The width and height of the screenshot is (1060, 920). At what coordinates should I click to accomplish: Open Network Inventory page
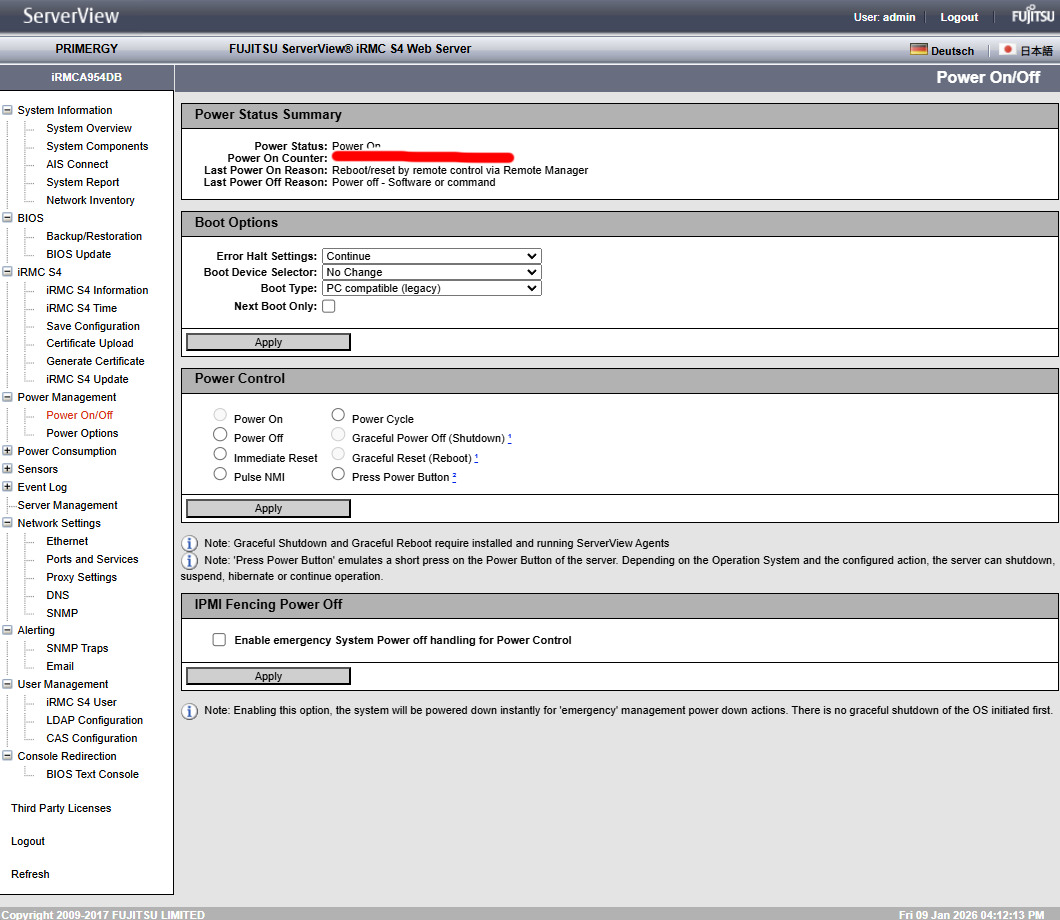point(90,200)
